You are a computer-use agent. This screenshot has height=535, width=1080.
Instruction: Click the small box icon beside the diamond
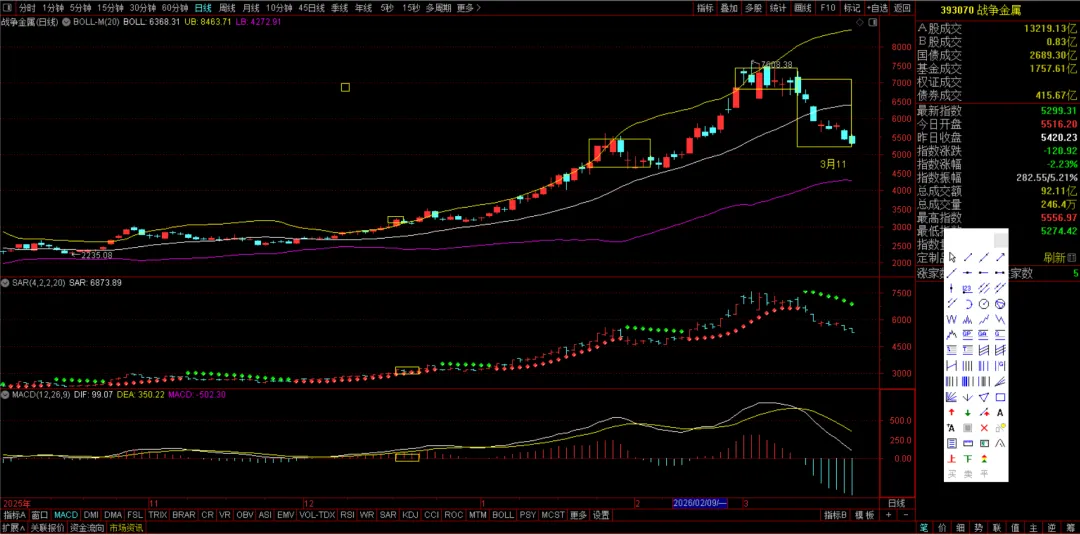(x=873, y=23)
